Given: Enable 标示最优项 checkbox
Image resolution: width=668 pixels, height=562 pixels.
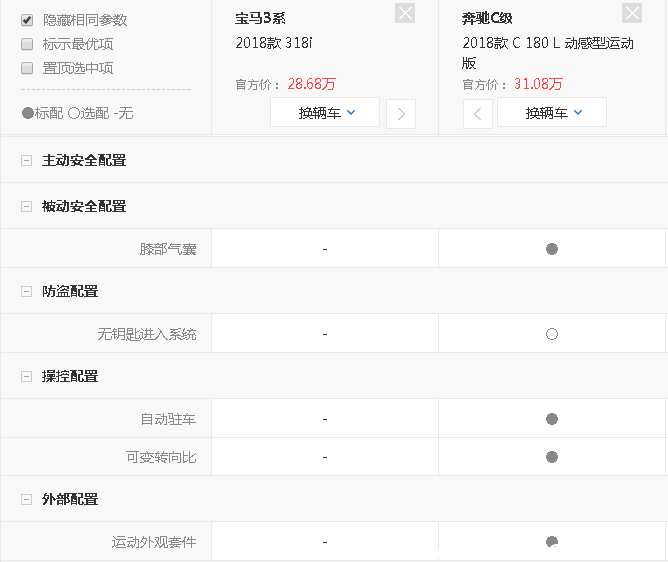Looking at the screenshot, I should 27,44.
